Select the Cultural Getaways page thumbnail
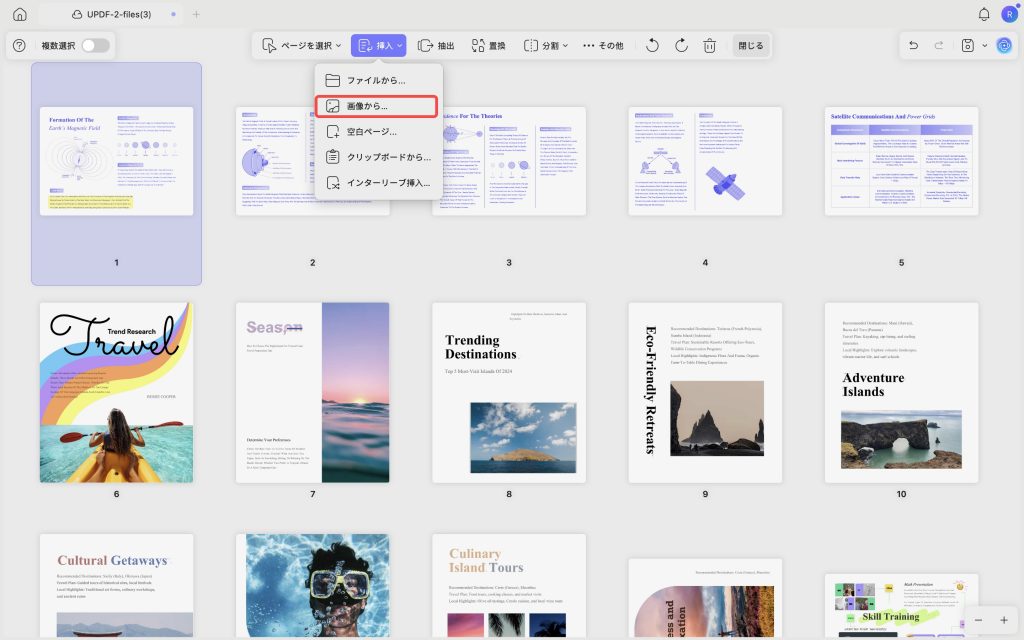 coord(116,586)
